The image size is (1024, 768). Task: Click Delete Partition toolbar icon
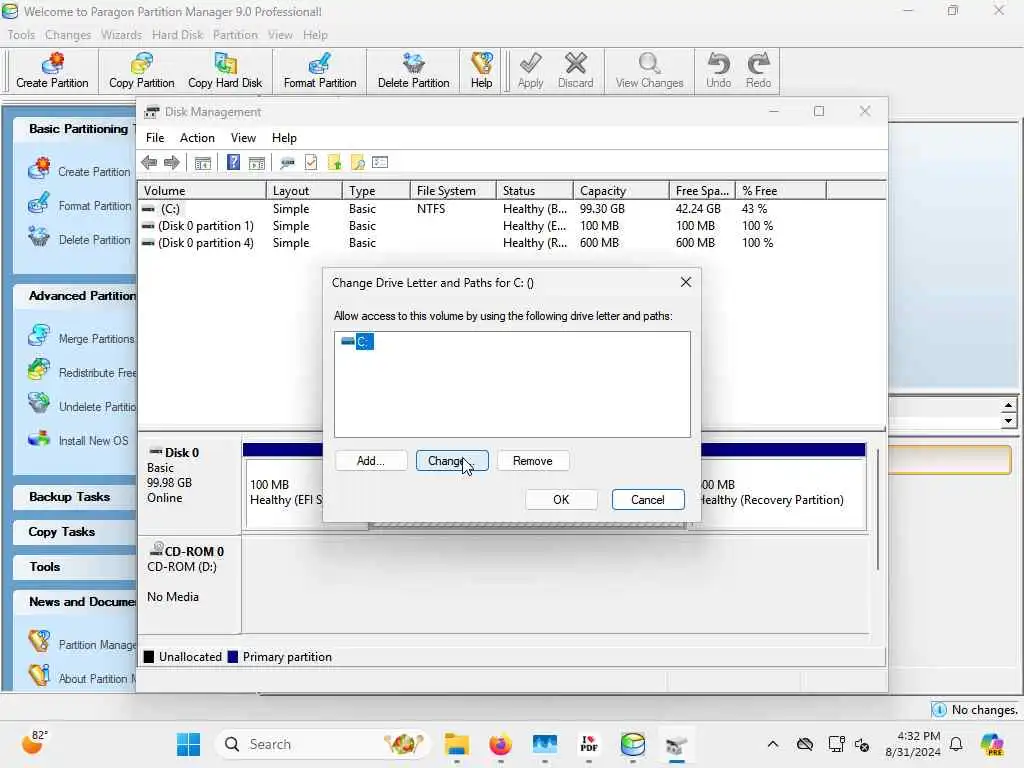[x=413, y=71]
